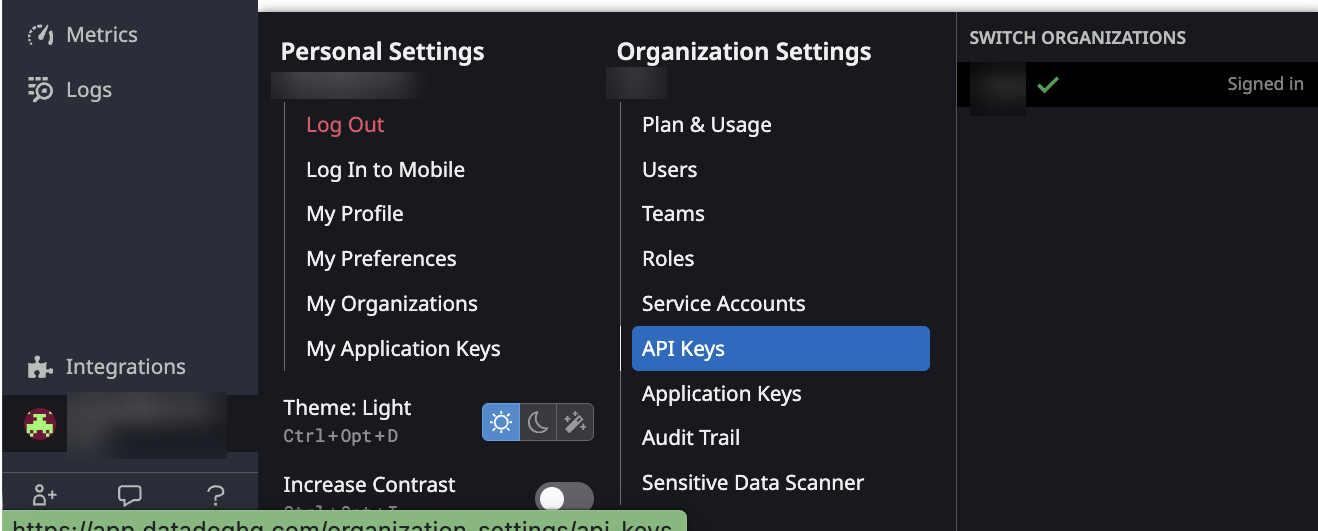
Task: Select the automatic theme magic wand button
Action: click(x=575, y=423)
